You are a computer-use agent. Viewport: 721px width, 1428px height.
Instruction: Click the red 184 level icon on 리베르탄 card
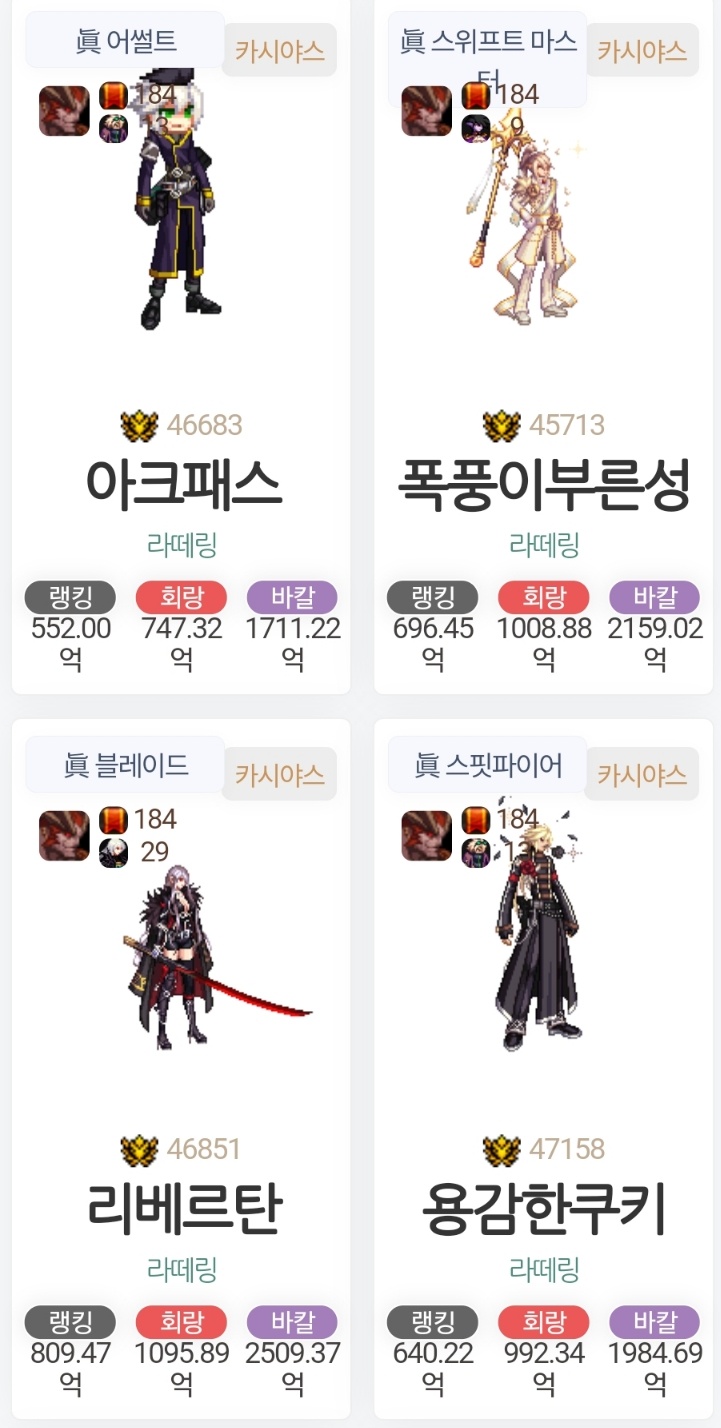click(x=114, y=821)
